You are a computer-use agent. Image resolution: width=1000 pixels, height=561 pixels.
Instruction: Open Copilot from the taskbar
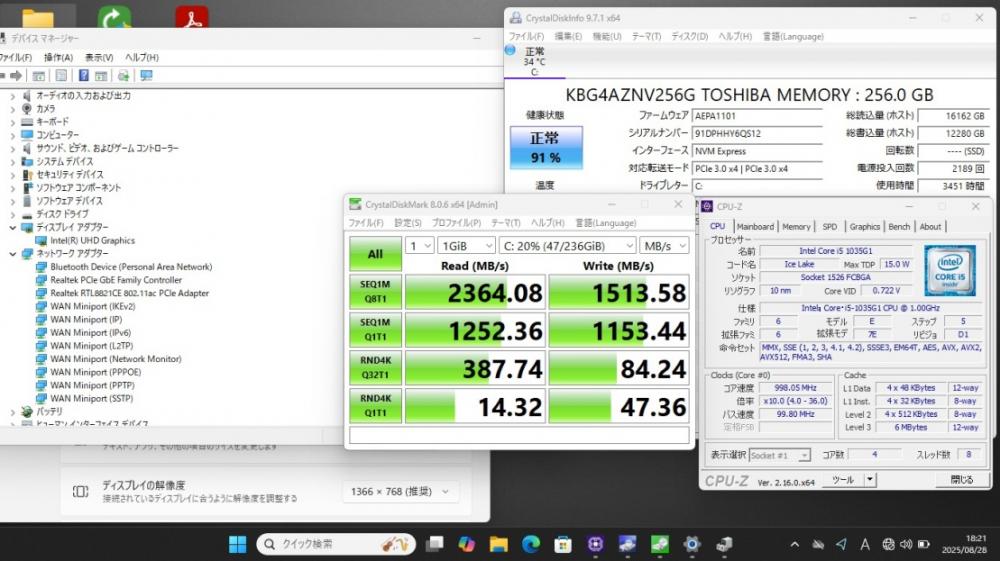pos(466,544)
